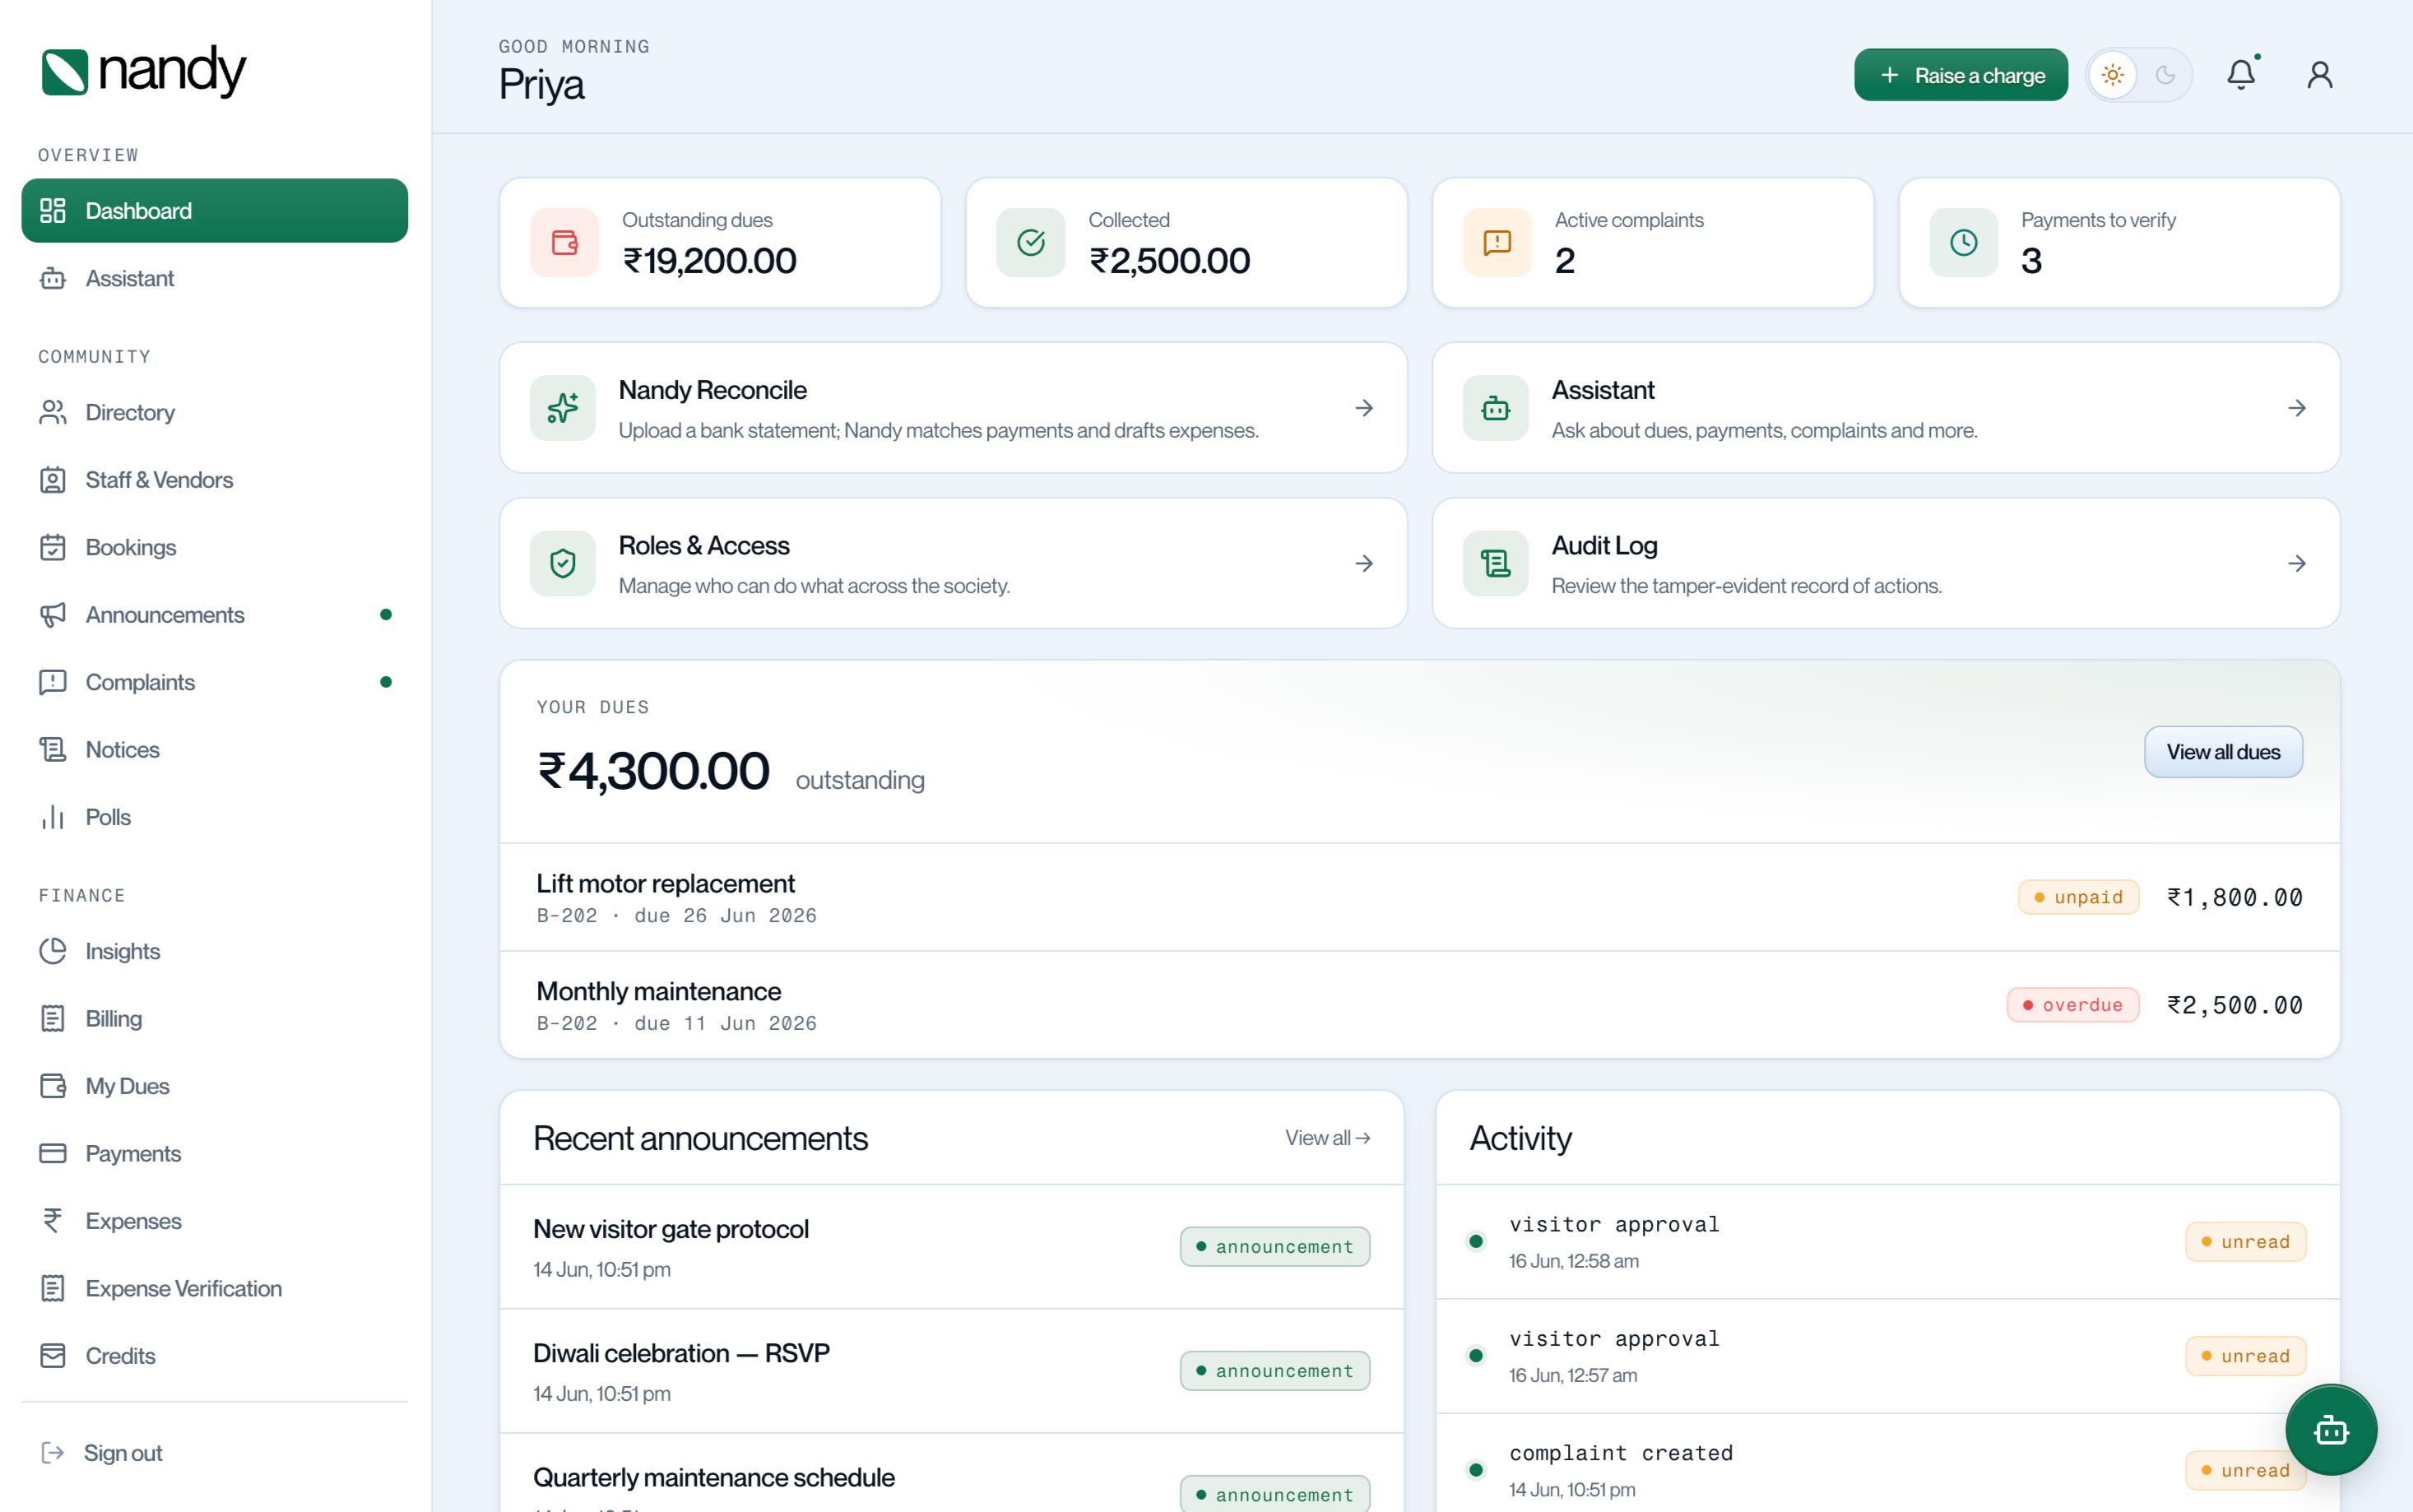
Task: Switch to dark mode moon toggle
Action: (x=2165, y=75)
